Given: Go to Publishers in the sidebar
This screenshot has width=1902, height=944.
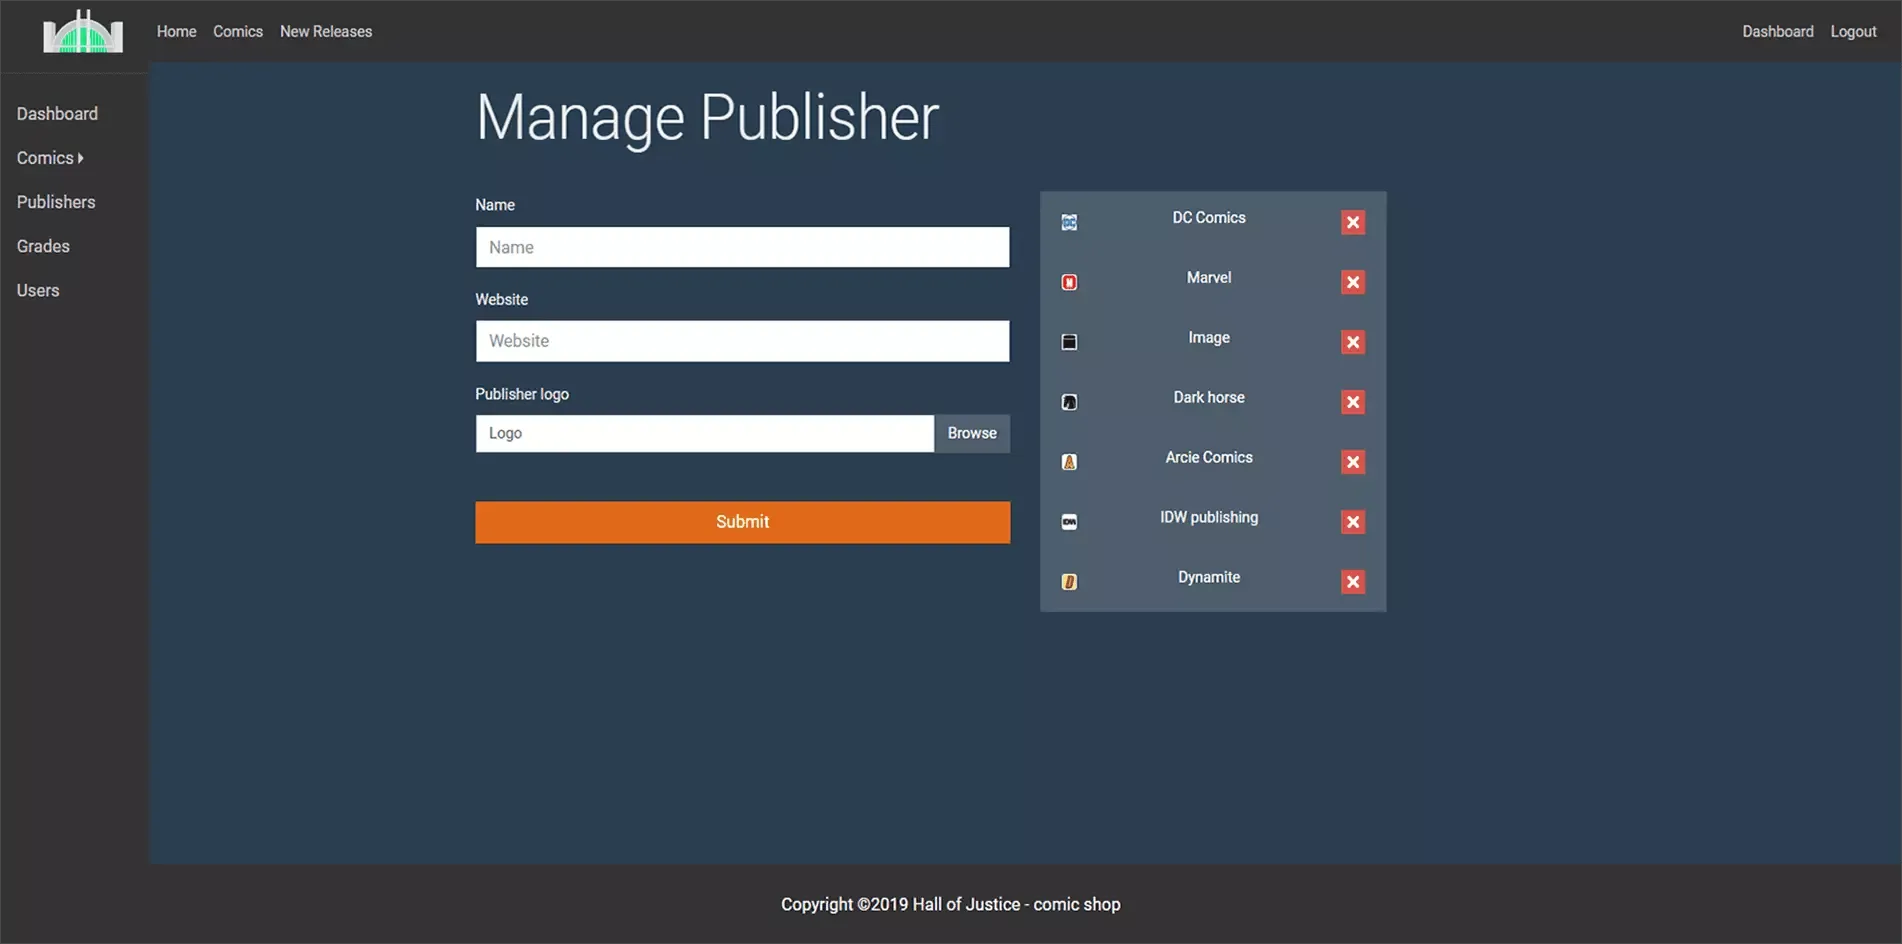Looking at the screenshot, I should pyautogui.click(x=56, y=202).
